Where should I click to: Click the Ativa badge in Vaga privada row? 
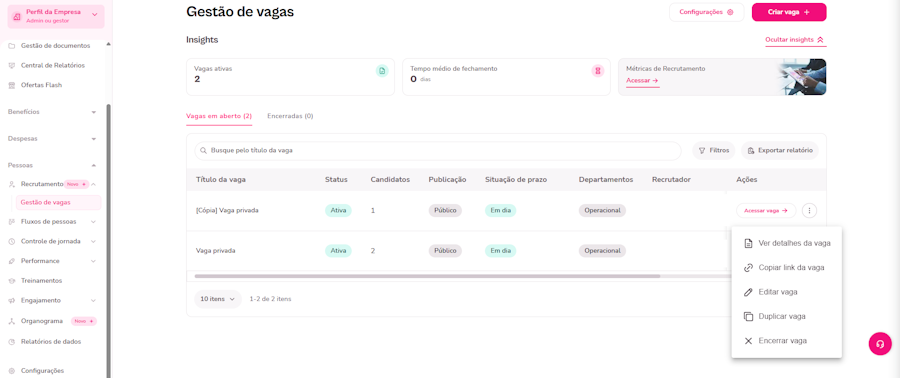pos(338,251)
